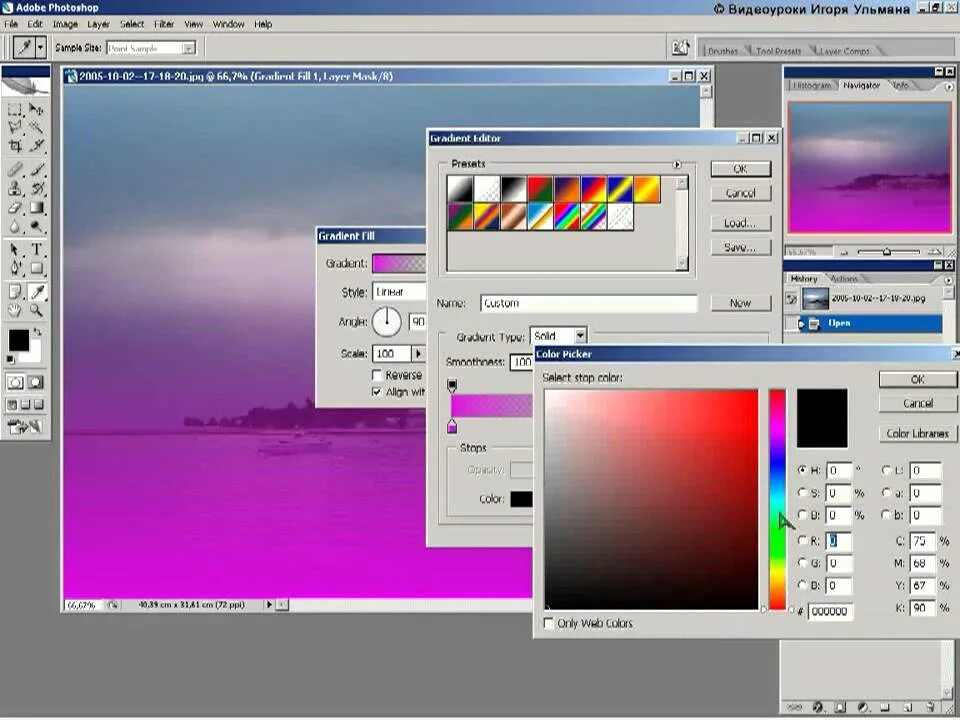Select the Slice tool
This screenshot has height=720, width=960.
[x=37, y=146]
